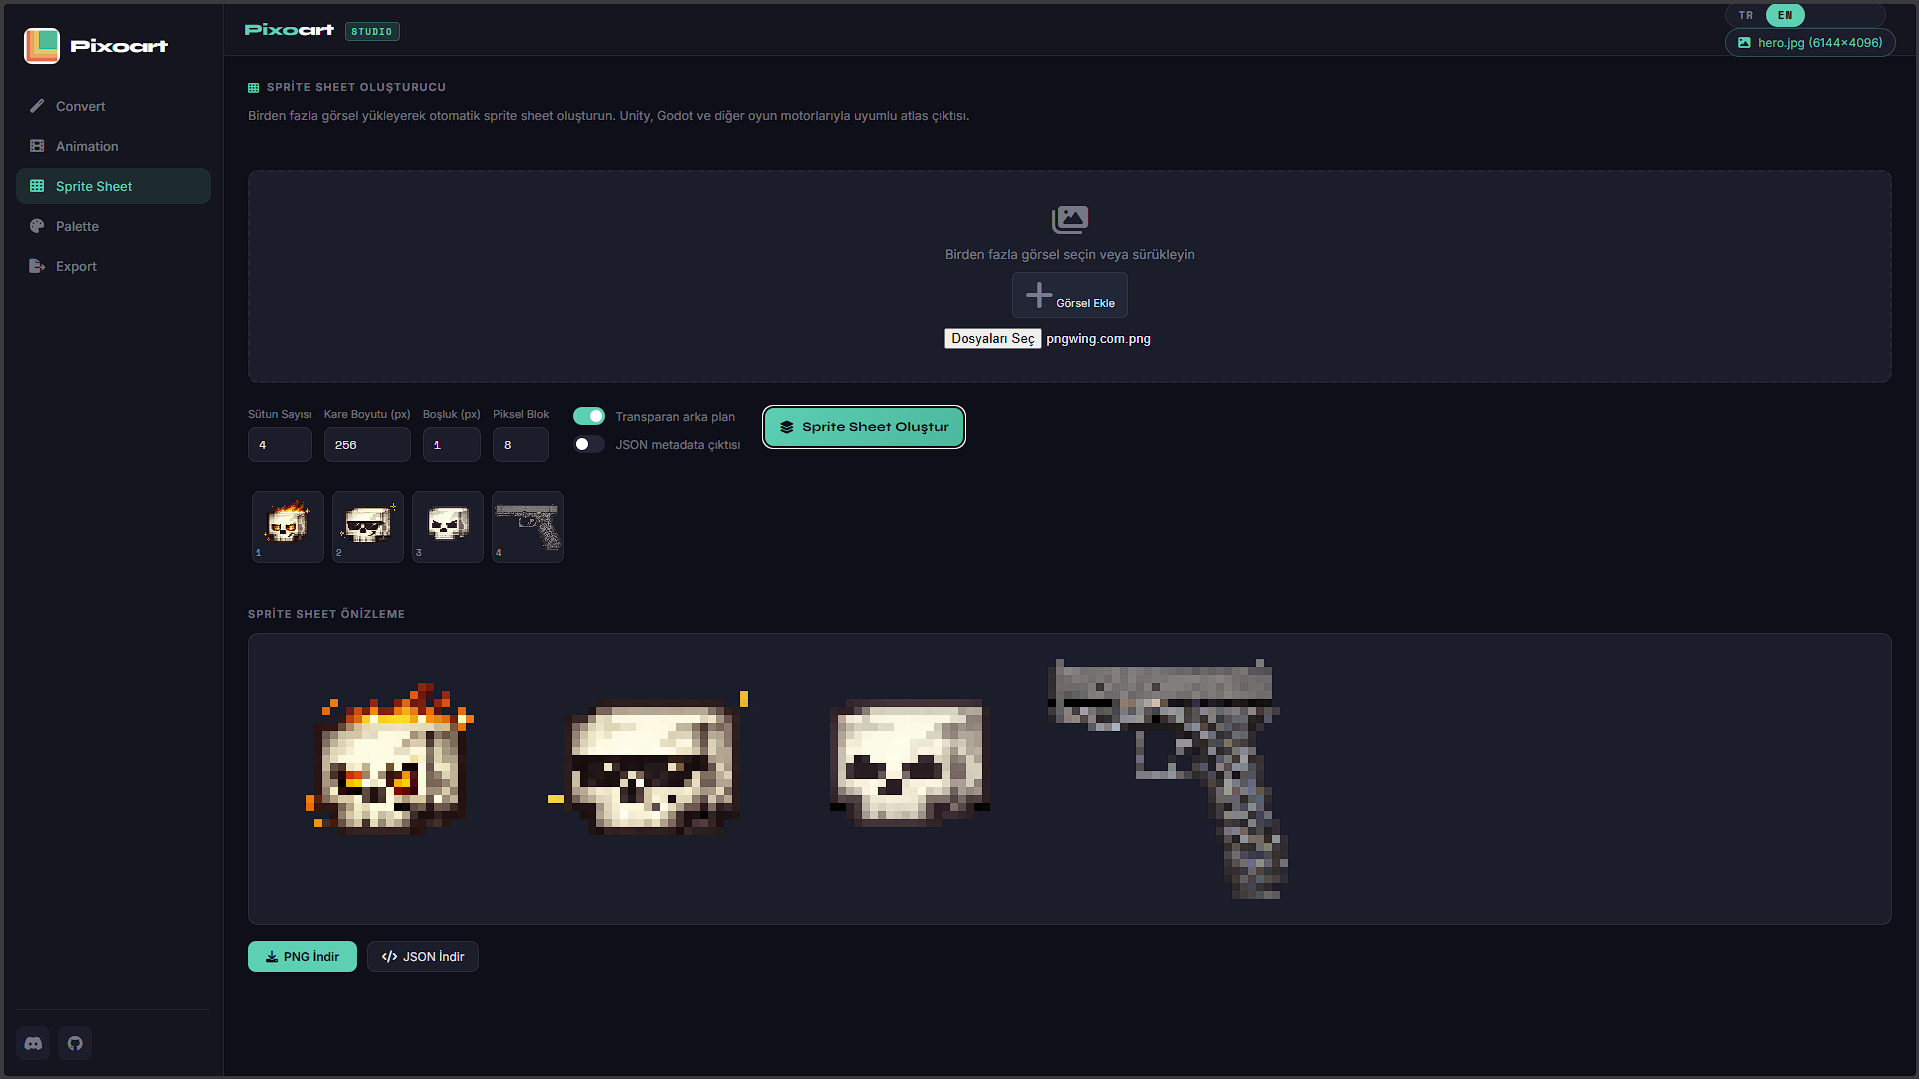Click the flaming skull in preview
Viewport: 1919px width, 1079px height.
pyautogui.click(x=389, y=759)
